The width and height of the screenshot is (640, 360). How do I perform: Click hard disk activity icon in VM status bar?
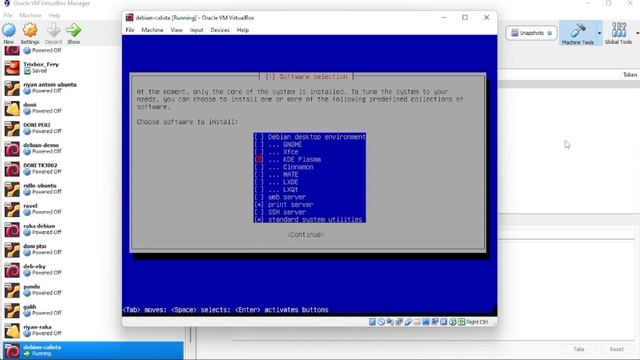point(372,322)
